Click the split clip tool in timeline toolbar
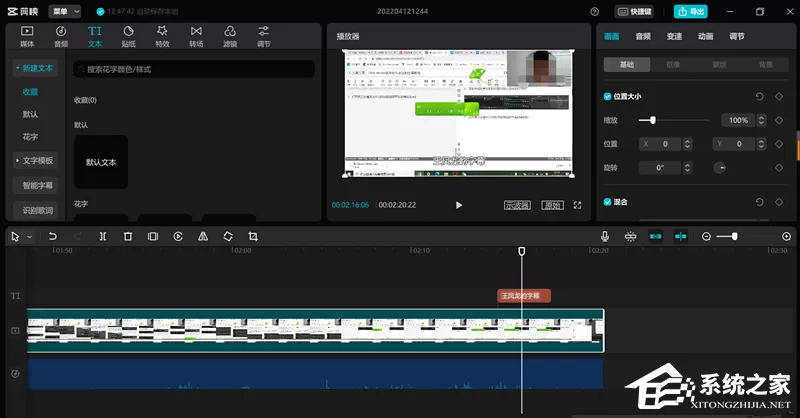This screenshot has width=800, height=418. (103, 236)
